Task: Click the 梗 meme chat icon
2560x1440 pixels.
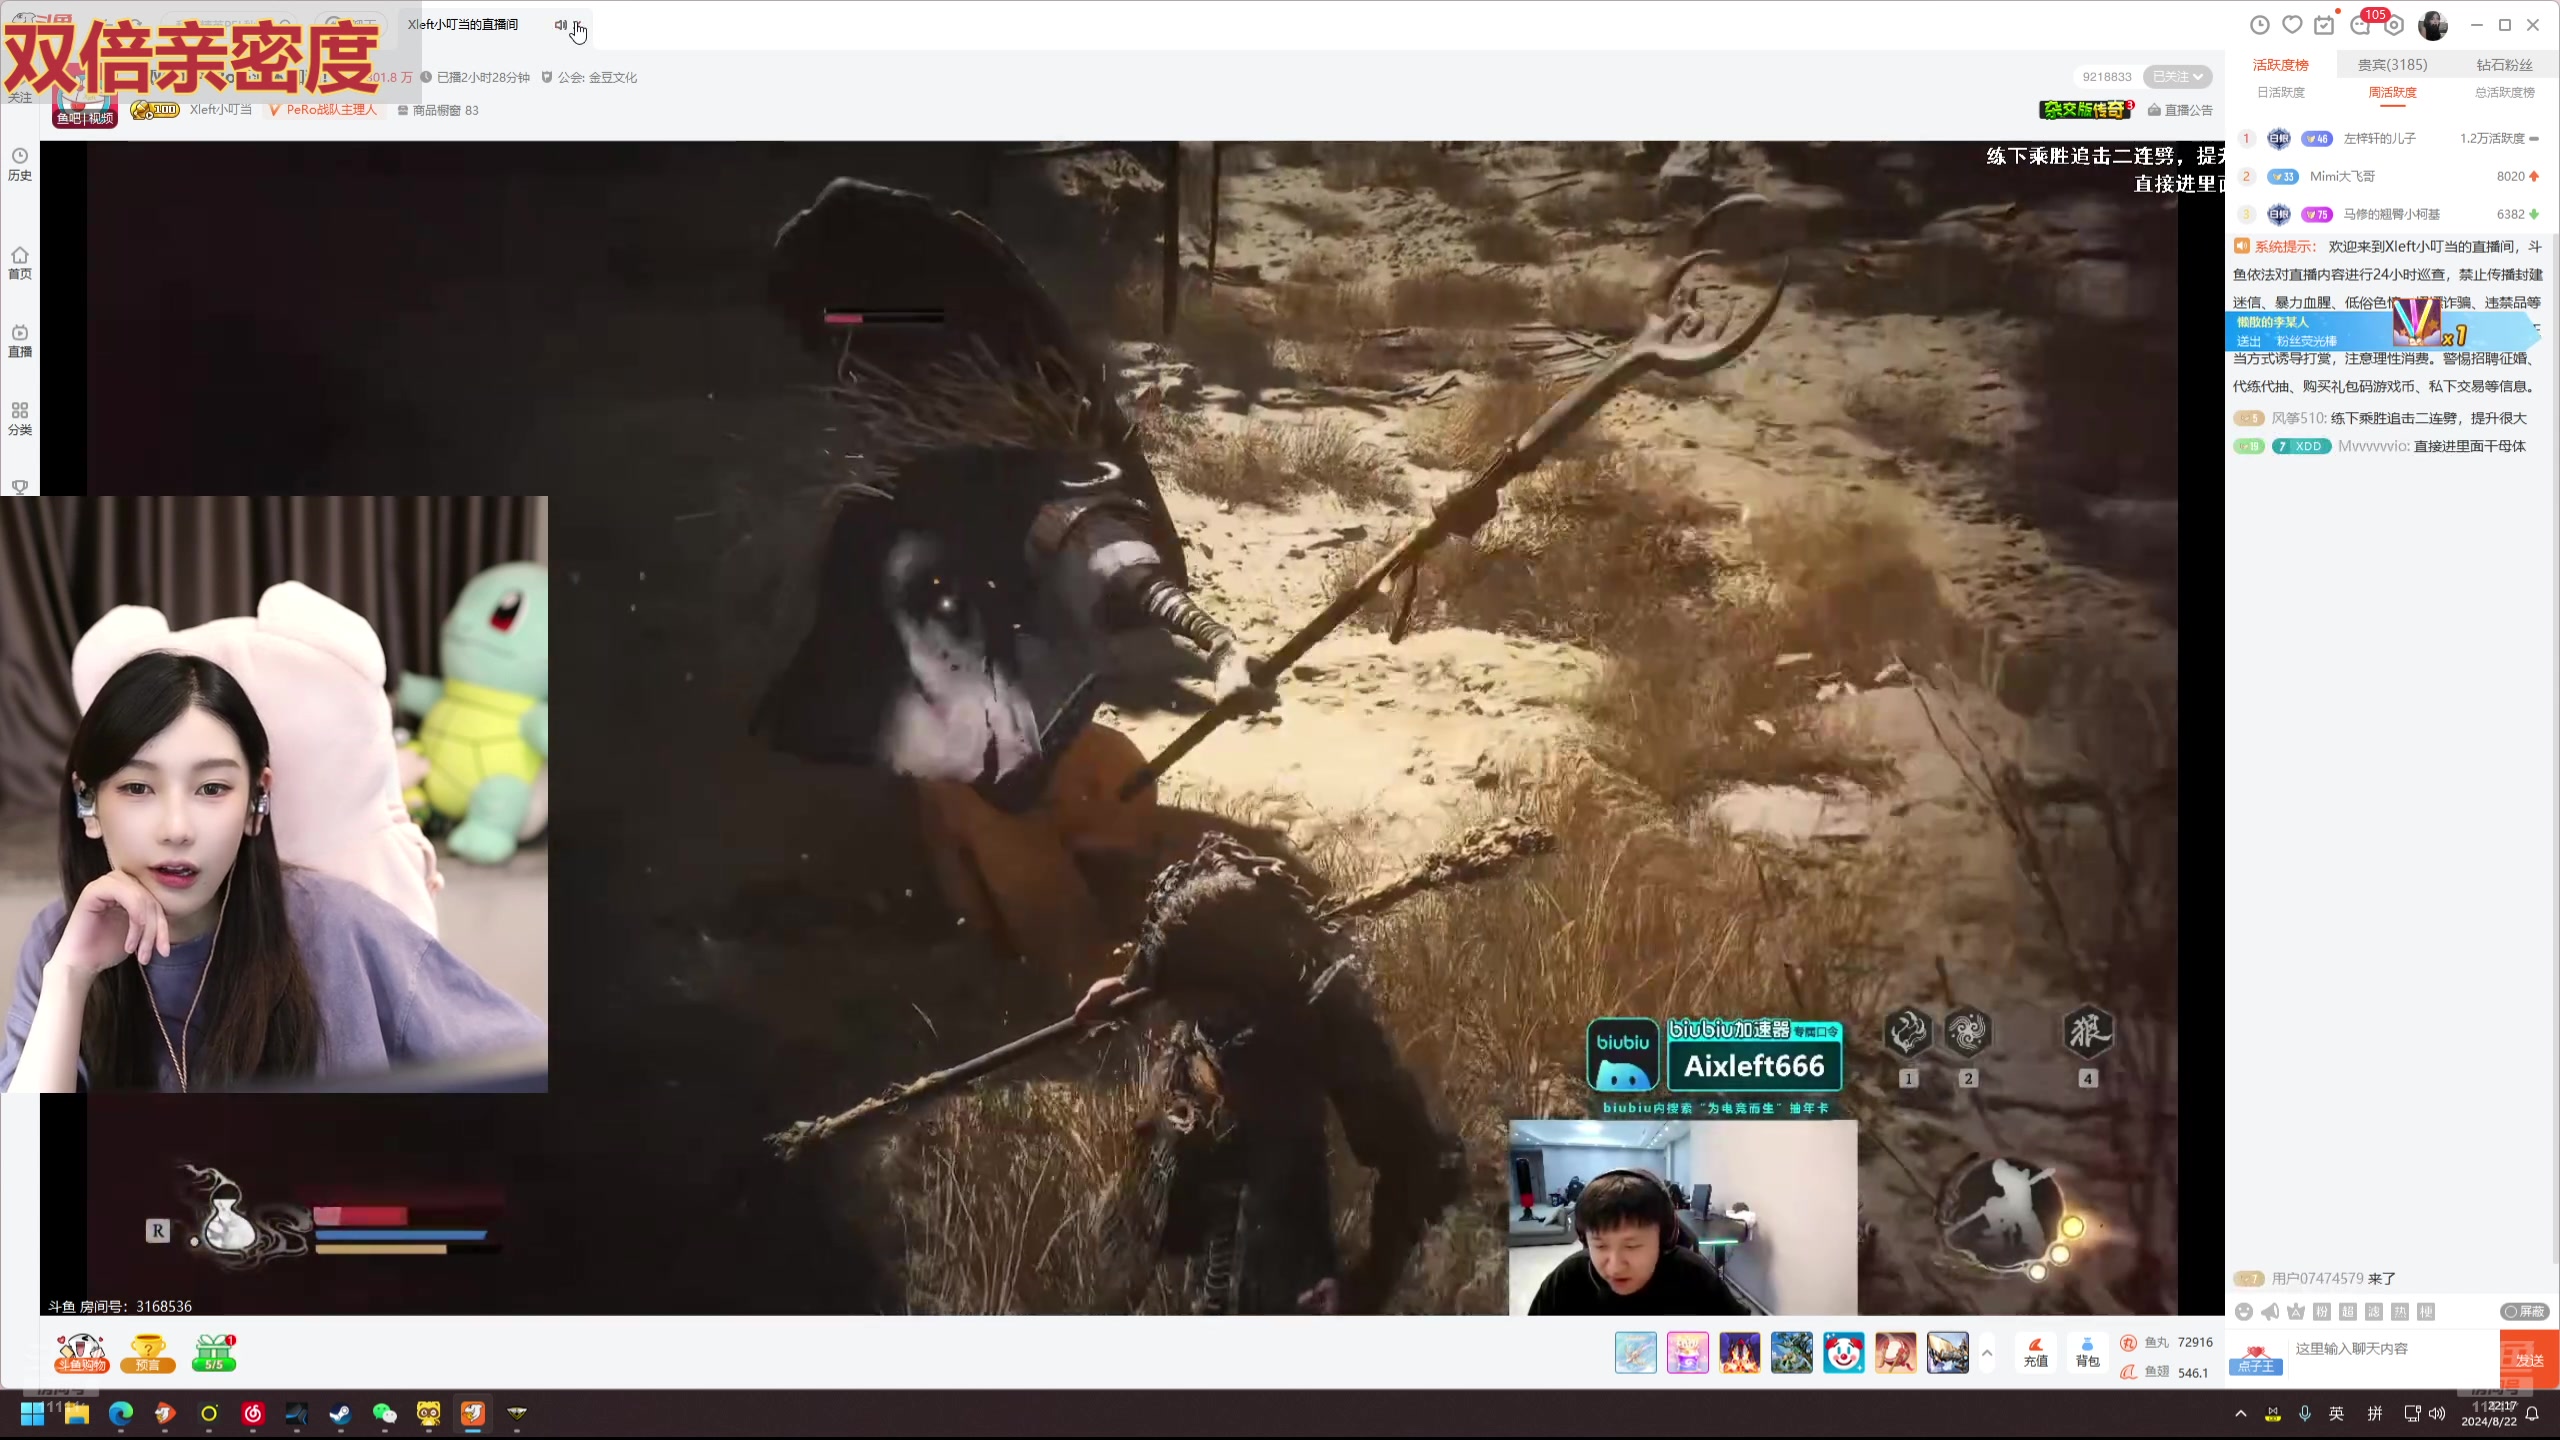Action: 2426,1312
